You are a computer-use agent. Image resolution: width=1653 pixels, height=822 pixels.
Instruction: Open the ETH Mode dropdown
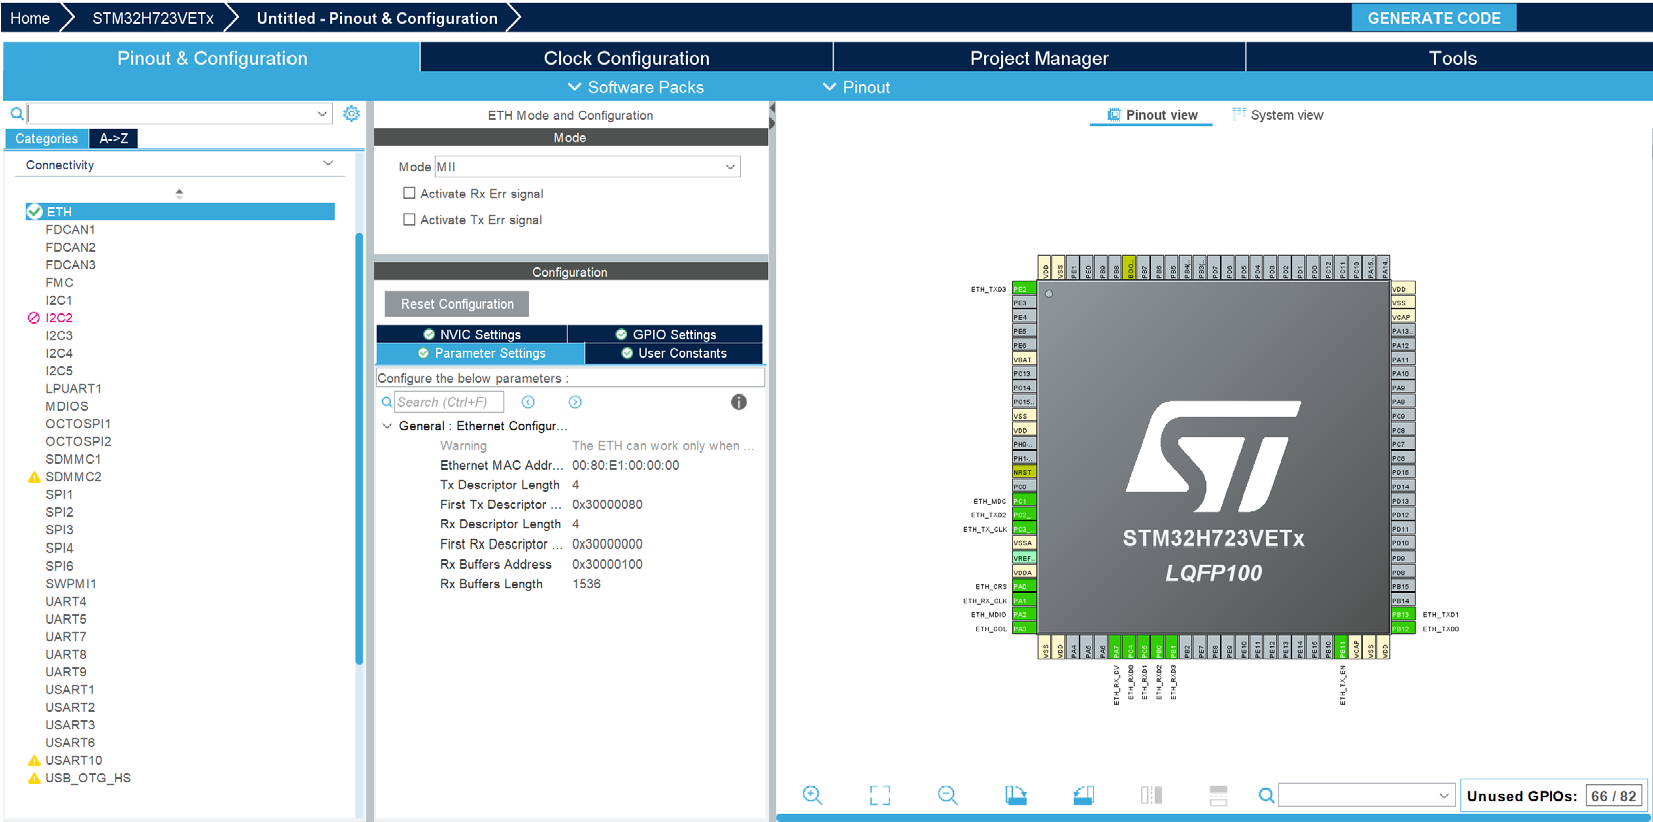(587, 167)
